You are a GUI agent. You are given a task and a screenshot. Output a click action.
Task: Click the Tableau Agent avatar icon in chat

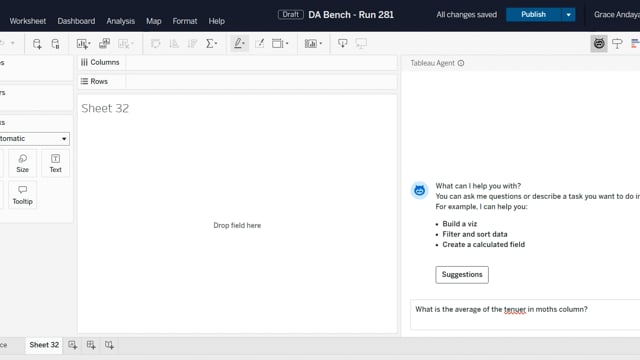pos(419,190)
